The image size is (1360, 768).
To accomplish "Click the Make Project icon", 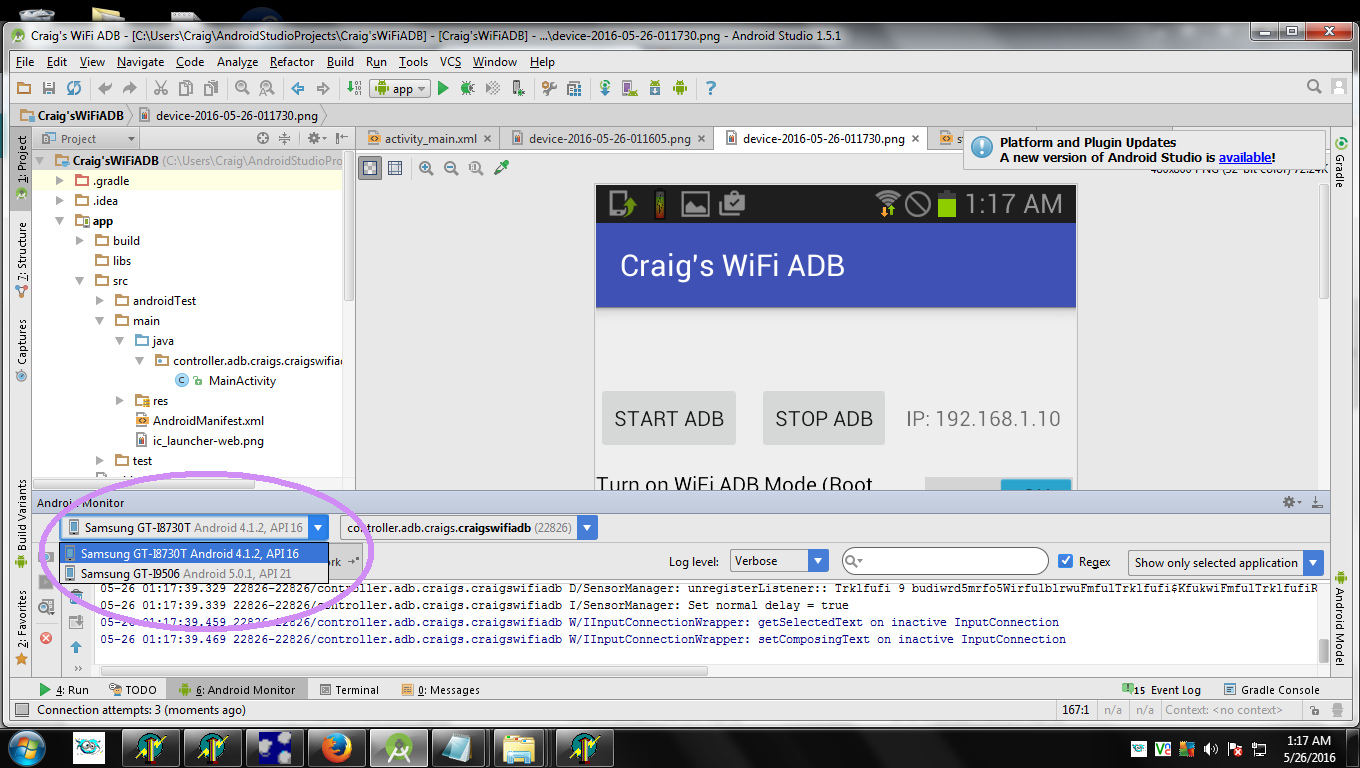I will coord(354,88).
